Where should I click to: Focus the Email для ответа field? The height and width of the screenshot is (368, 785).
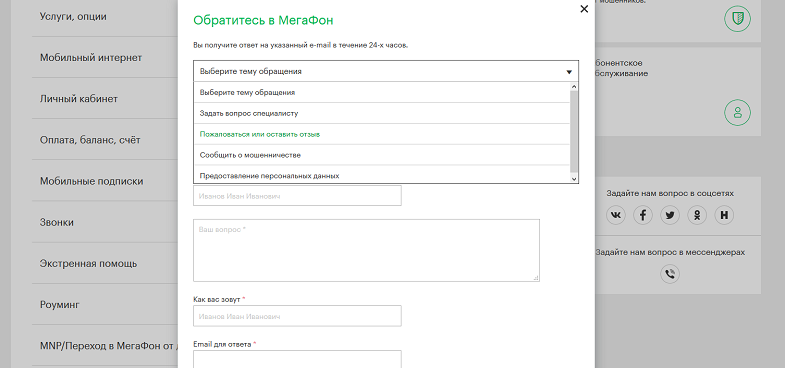[x=297, y=359]
